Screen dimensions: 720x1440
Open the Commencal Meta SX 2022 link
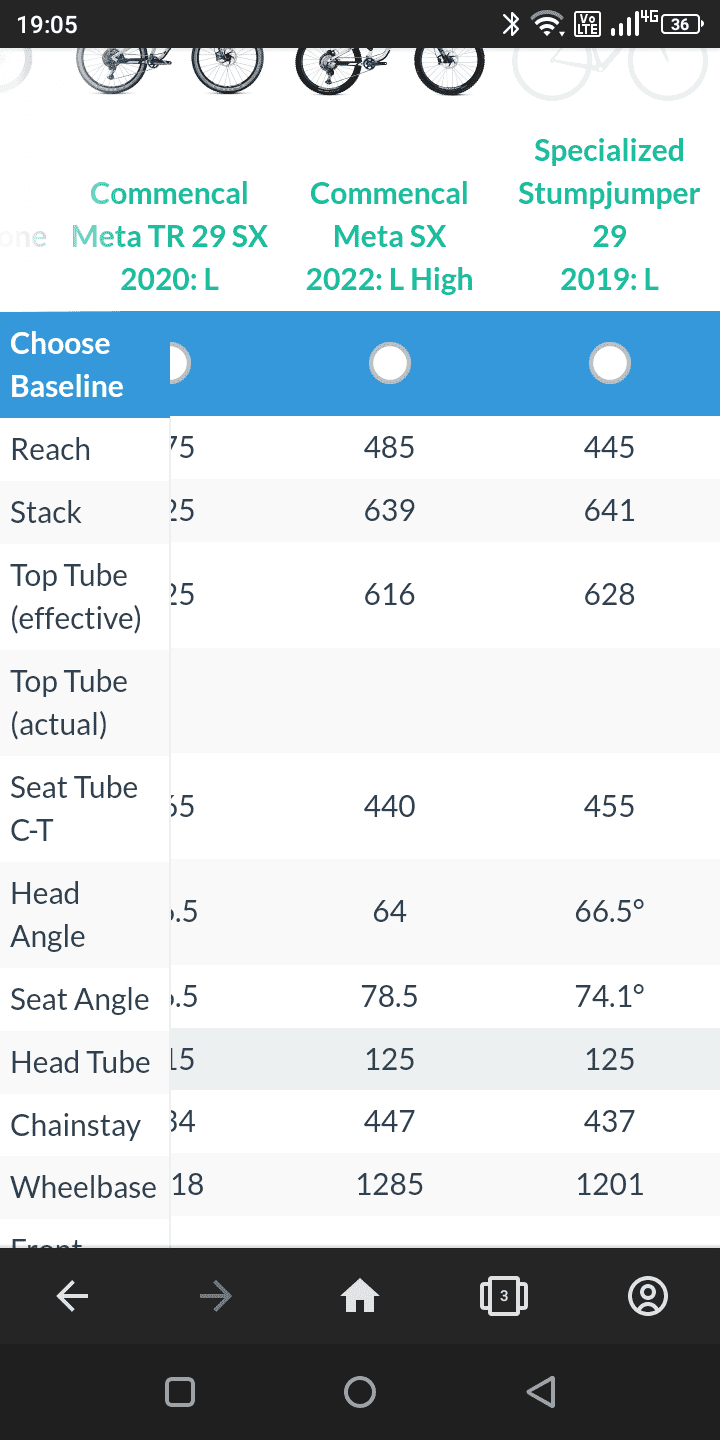click(390, 237)
